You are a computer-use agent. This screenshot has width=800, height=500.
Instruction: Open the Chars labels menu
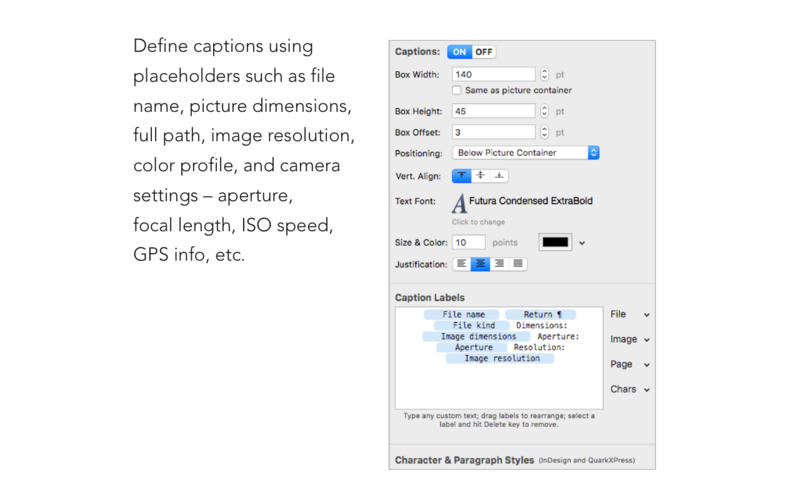630,389
